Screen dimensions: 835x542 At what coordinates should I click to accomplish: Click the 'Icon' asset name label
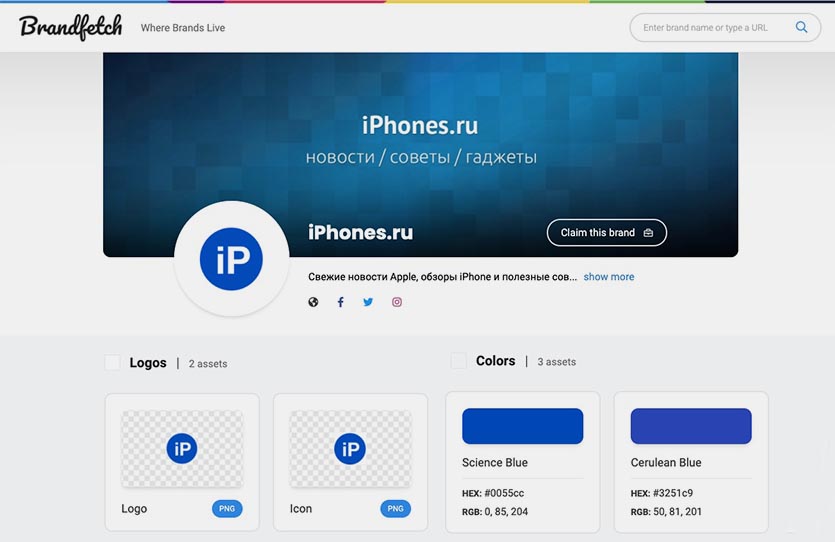(301, 508)
